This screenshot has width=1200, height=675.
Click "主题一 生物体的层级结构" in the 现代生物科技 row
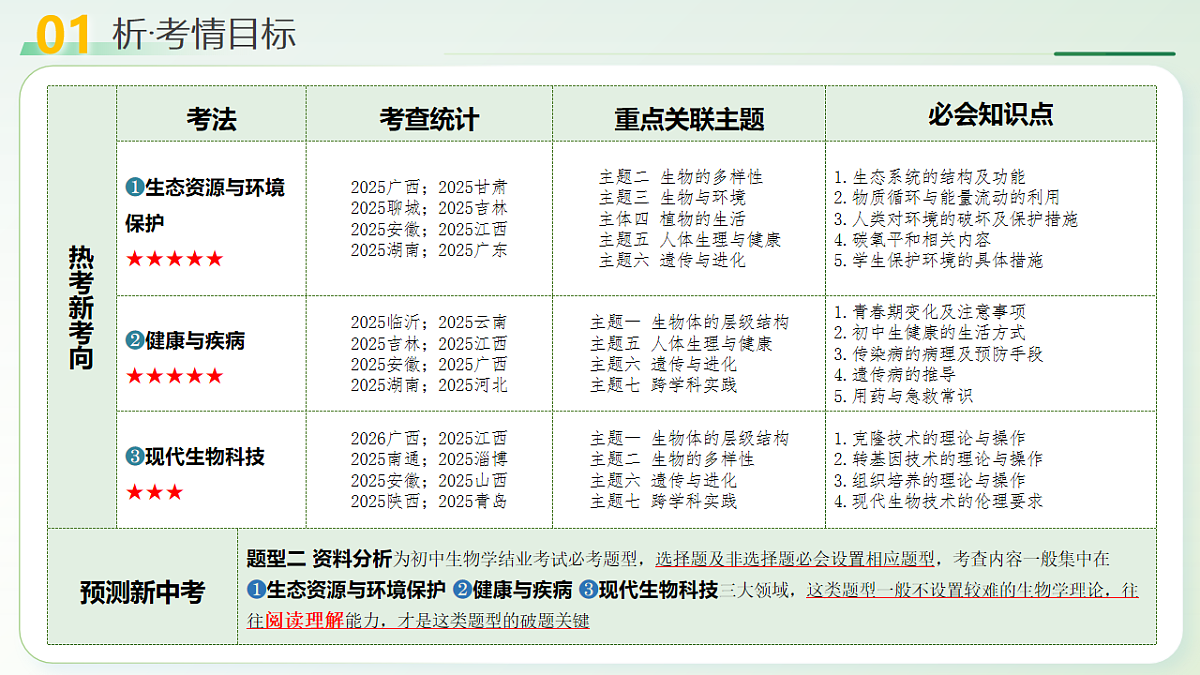pos(690,438)
